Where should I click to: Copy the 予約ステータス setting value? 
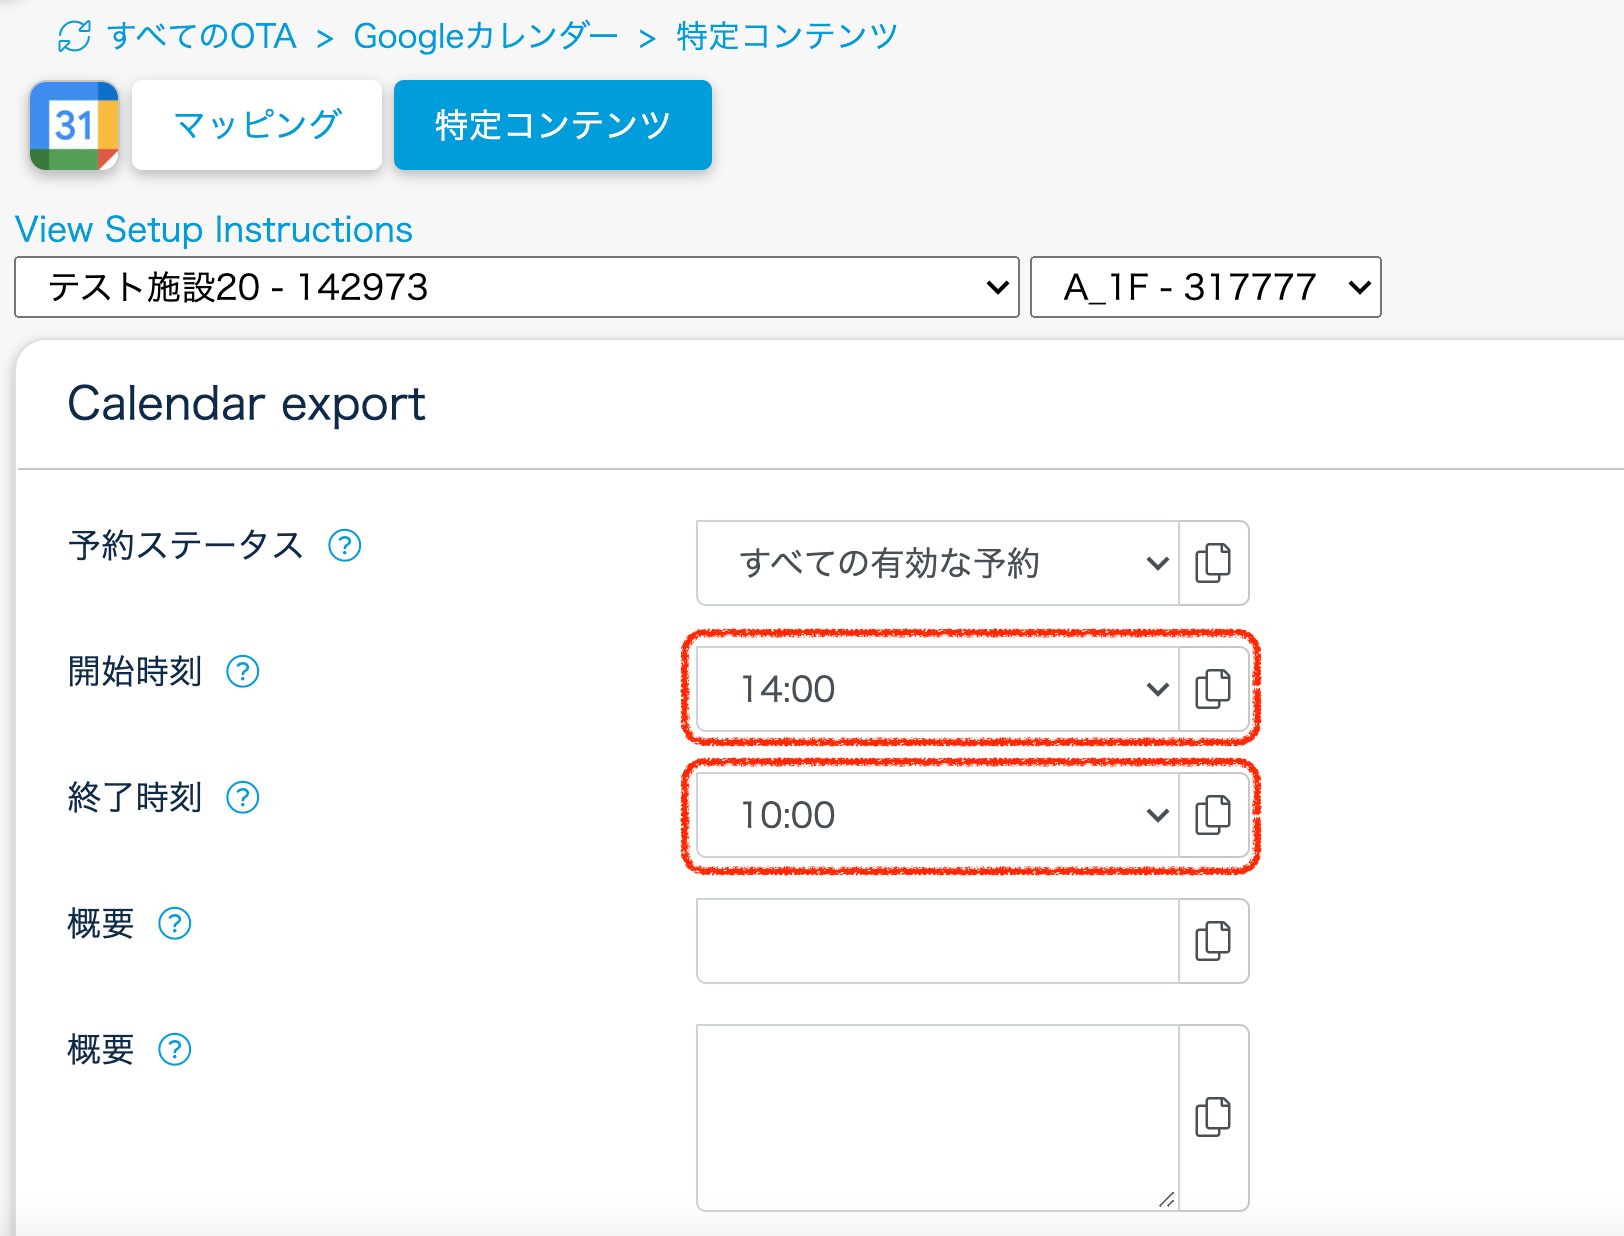coord(1213,563)
